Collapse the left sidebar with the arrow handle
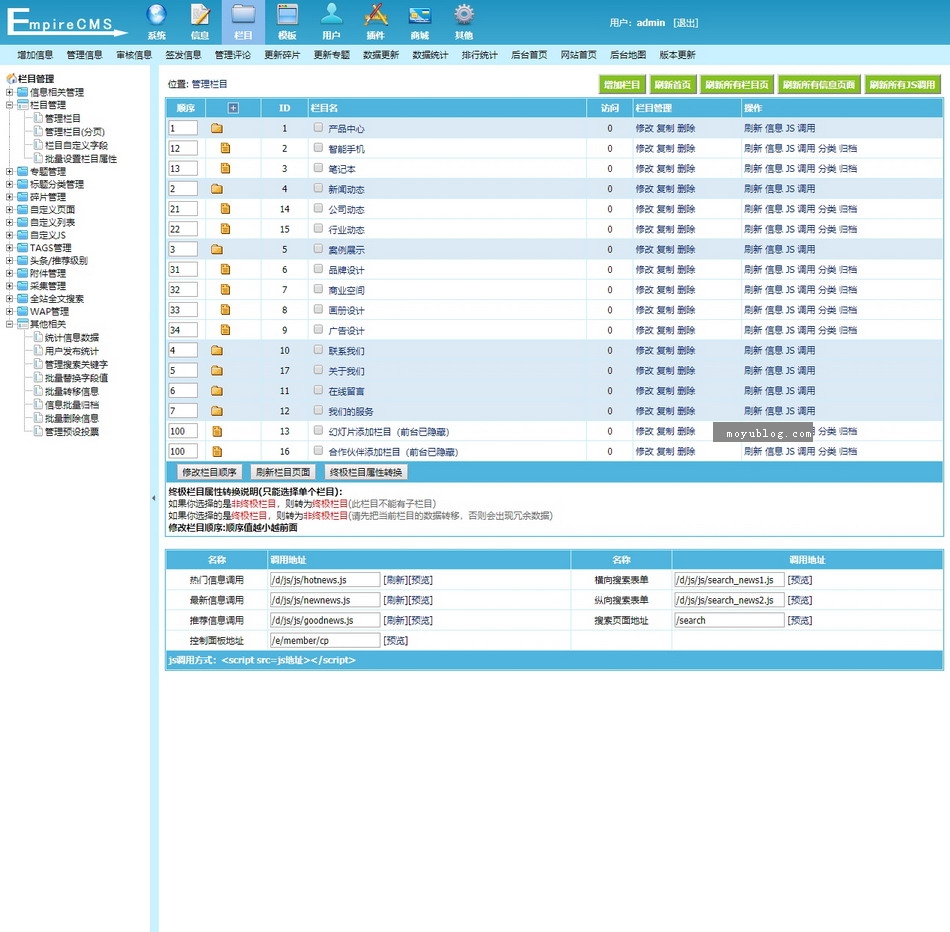The image size is (950, 932). point(153,498)
